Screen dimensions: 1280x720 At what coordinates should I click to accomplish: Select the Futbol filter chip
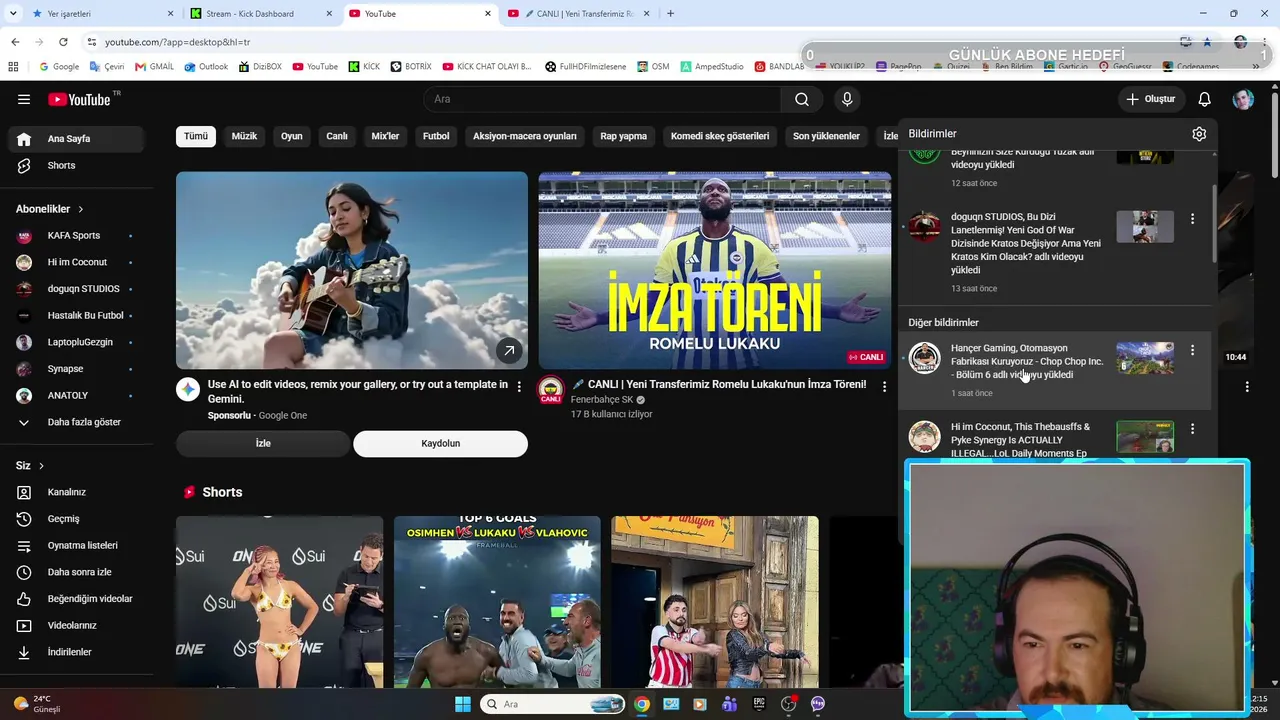pyautogui.click(x=436, y=136)
